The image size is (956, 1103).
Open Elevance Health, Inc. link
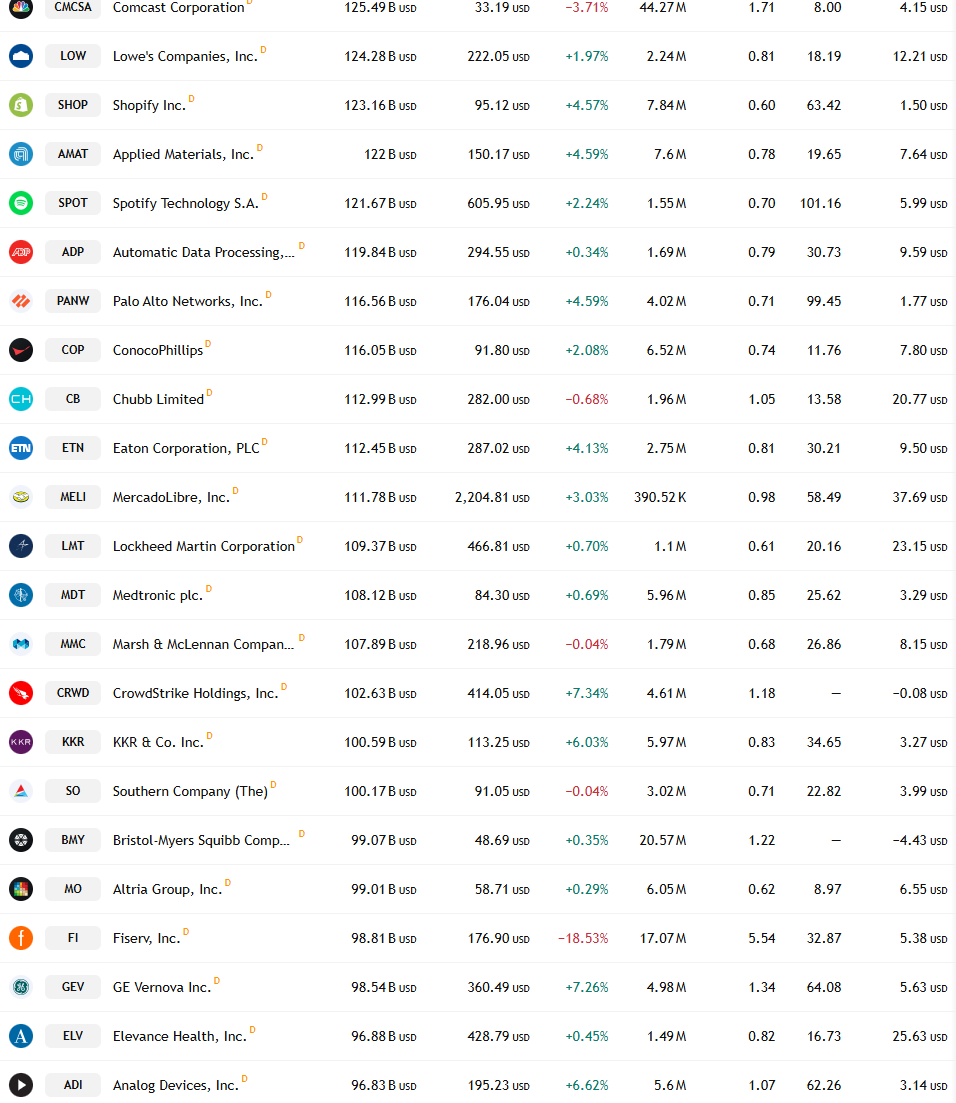(179, 1036)
